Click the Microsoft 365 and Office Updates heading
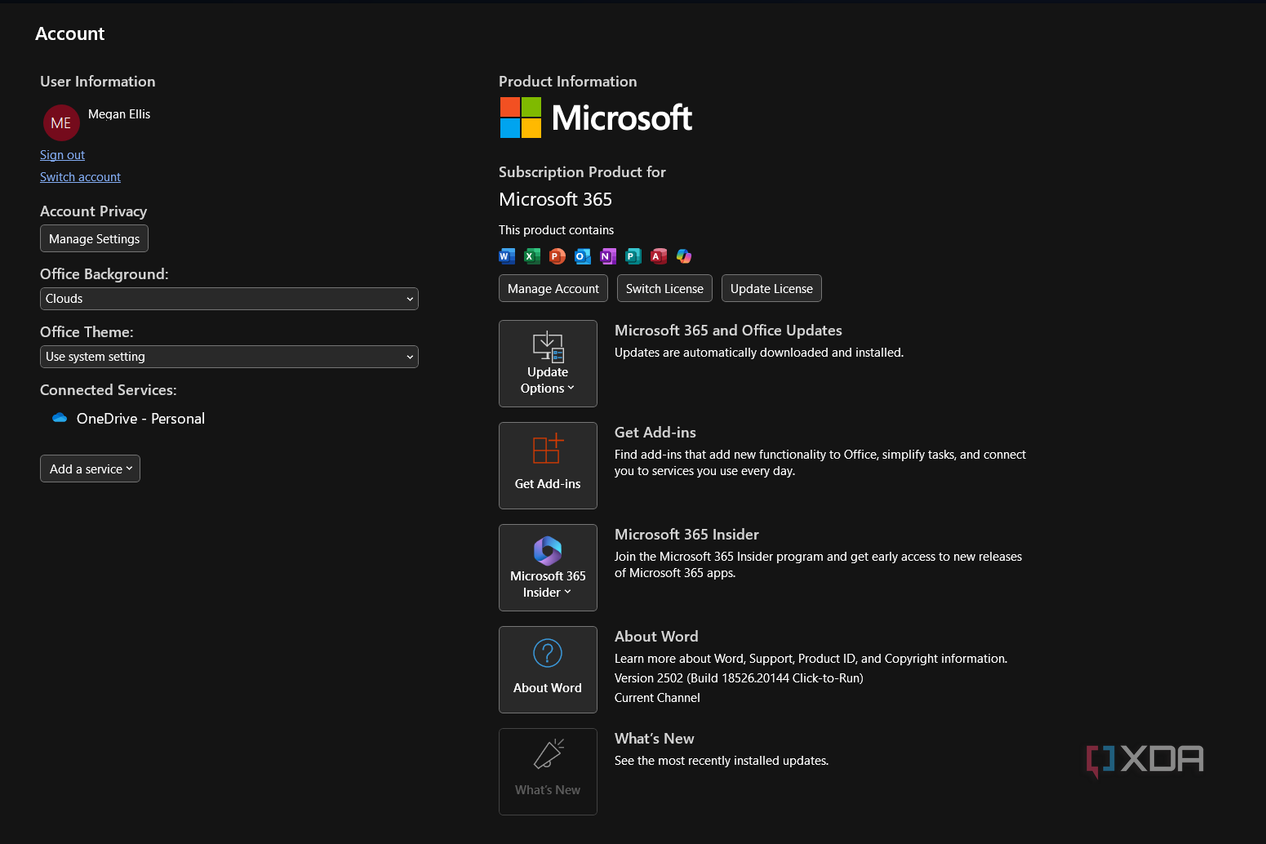The height and width of the screenshot is (844, 1266). tap(728, 331)
